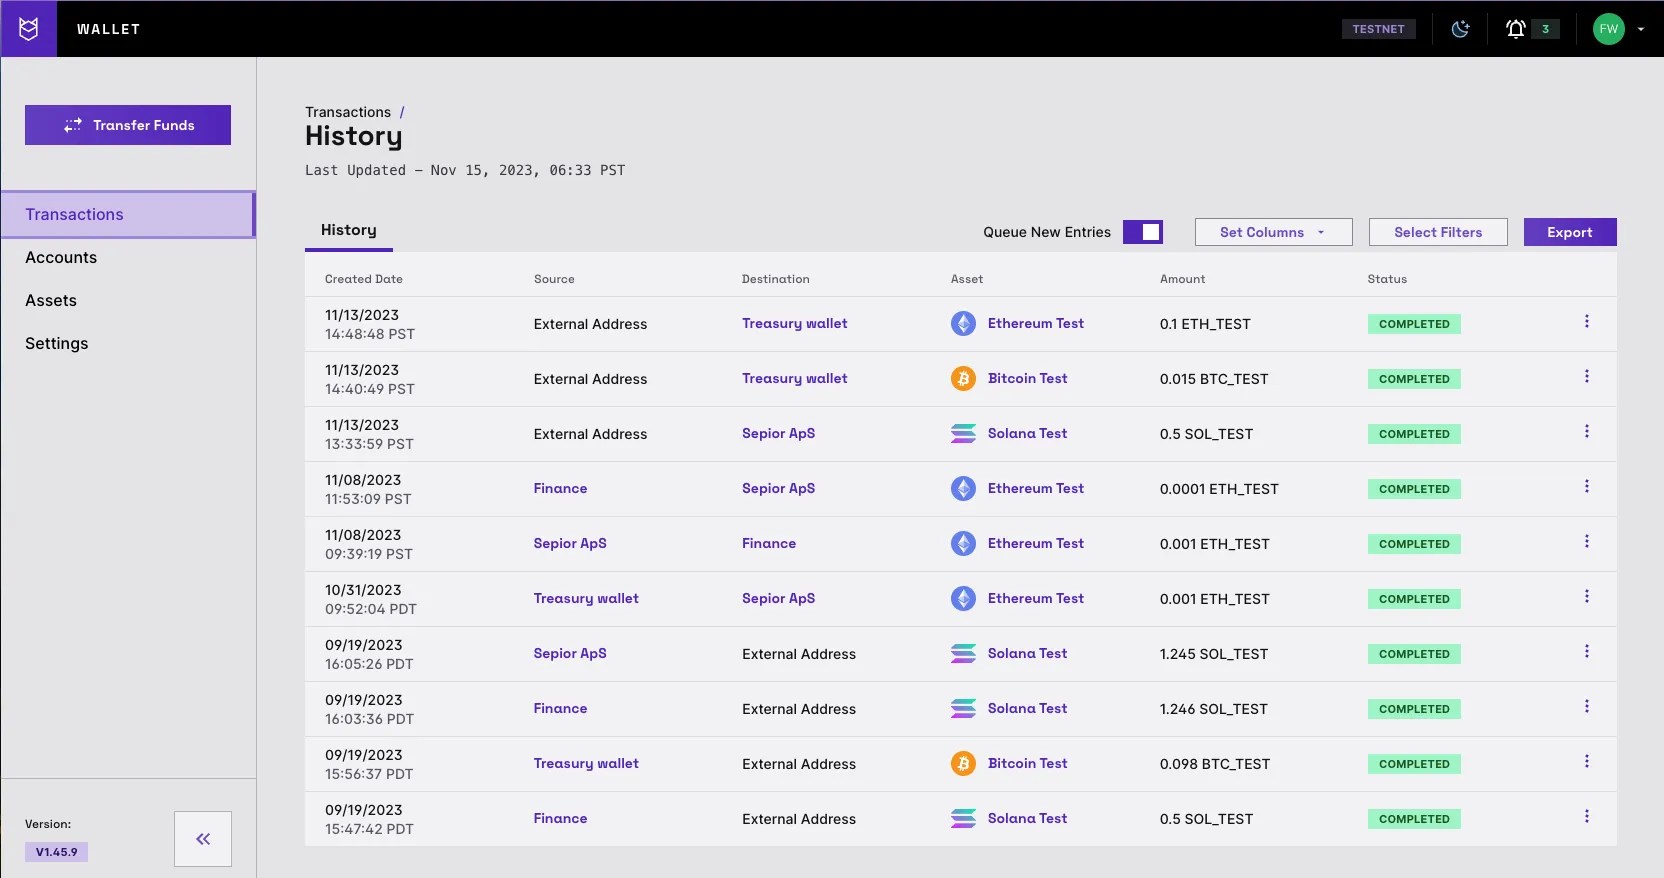
Task: Click Bitcoin icon in 14:40:49 PST row
Action: [x=963, y=378]
